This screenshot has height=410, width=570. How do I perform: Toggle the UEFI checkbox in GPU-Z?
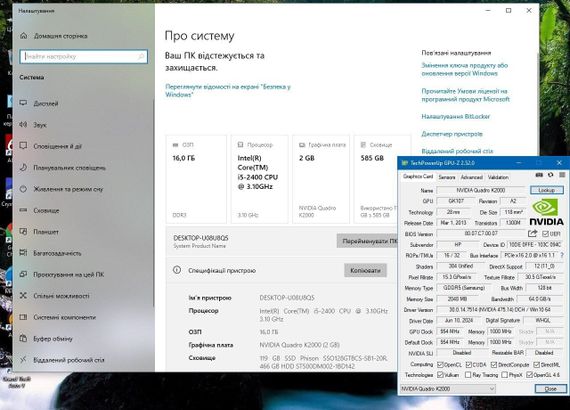(x=545, y=234)
